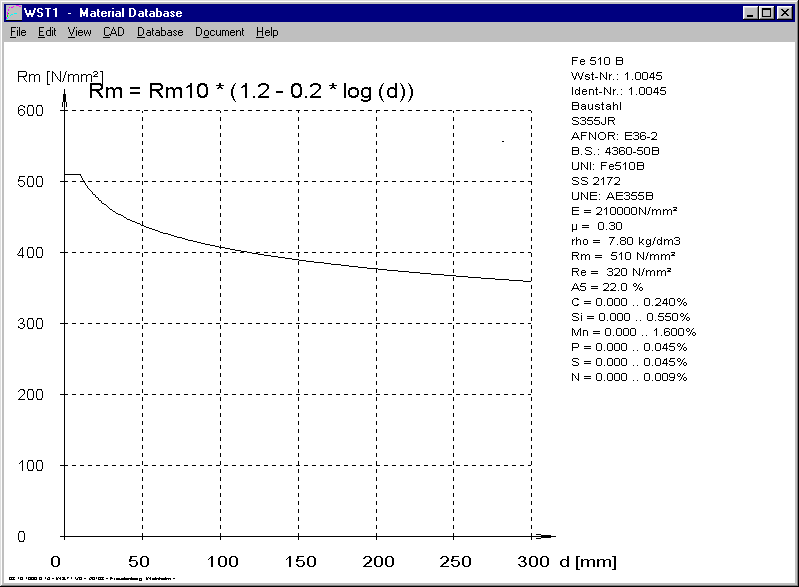Maximize the Material Database window
This screenshot has width=799, height=587.
pyautogui.click(x=767, y=13)
